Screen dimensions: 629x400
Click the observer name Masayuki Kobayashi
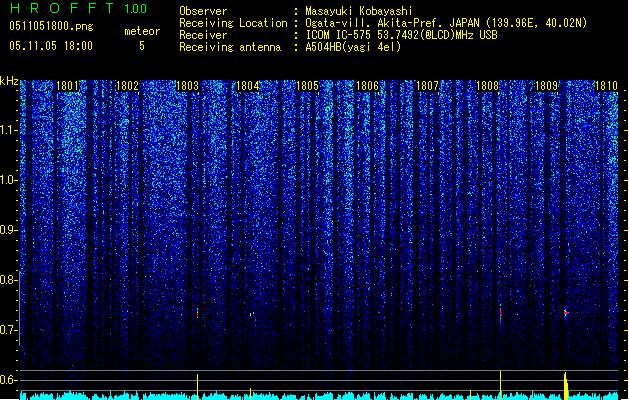(359, 11)
